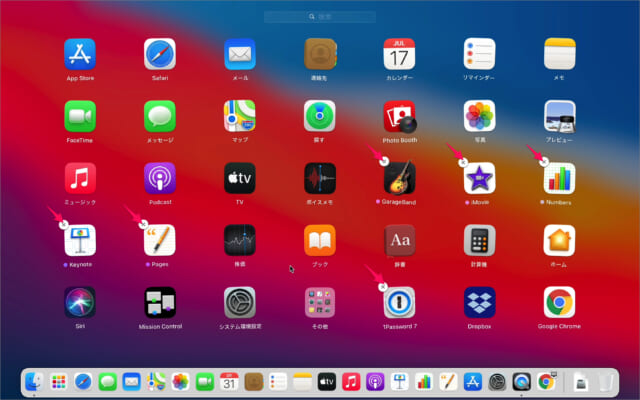Viewport: 640px width, 400px height.
Task: Delete Keynote using its X badge
Action: tap(64, 224)
